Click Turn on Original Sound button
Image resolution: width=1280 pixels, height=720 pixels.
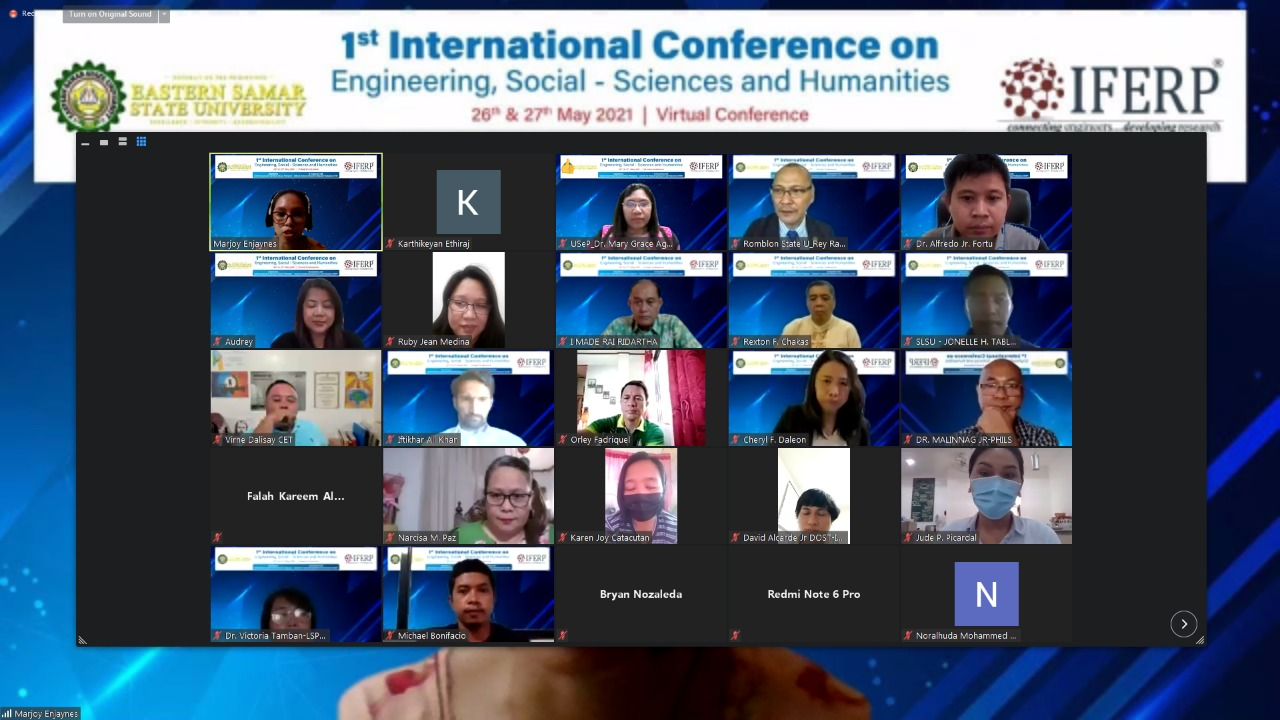[x=110, y=14]
